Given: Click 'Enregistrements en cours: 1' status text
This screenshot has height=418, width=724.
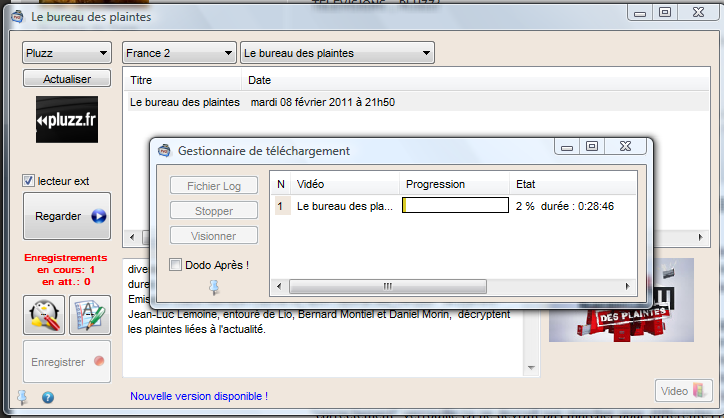Looking at the screenshot, I should click(x=66, y=264).
